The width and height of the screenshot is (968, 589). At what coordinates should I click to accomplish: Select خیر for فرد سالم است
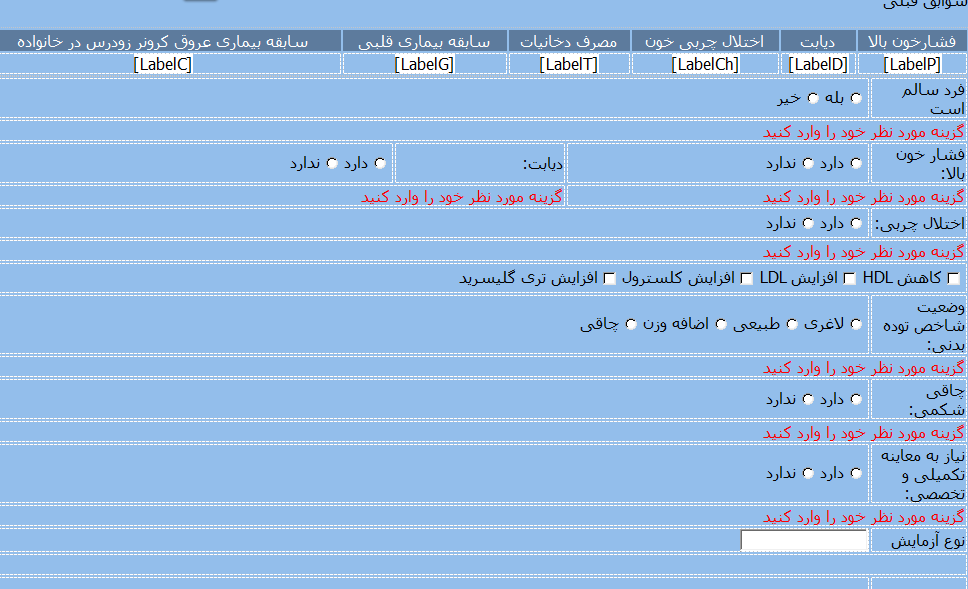(x=813, y=98)
